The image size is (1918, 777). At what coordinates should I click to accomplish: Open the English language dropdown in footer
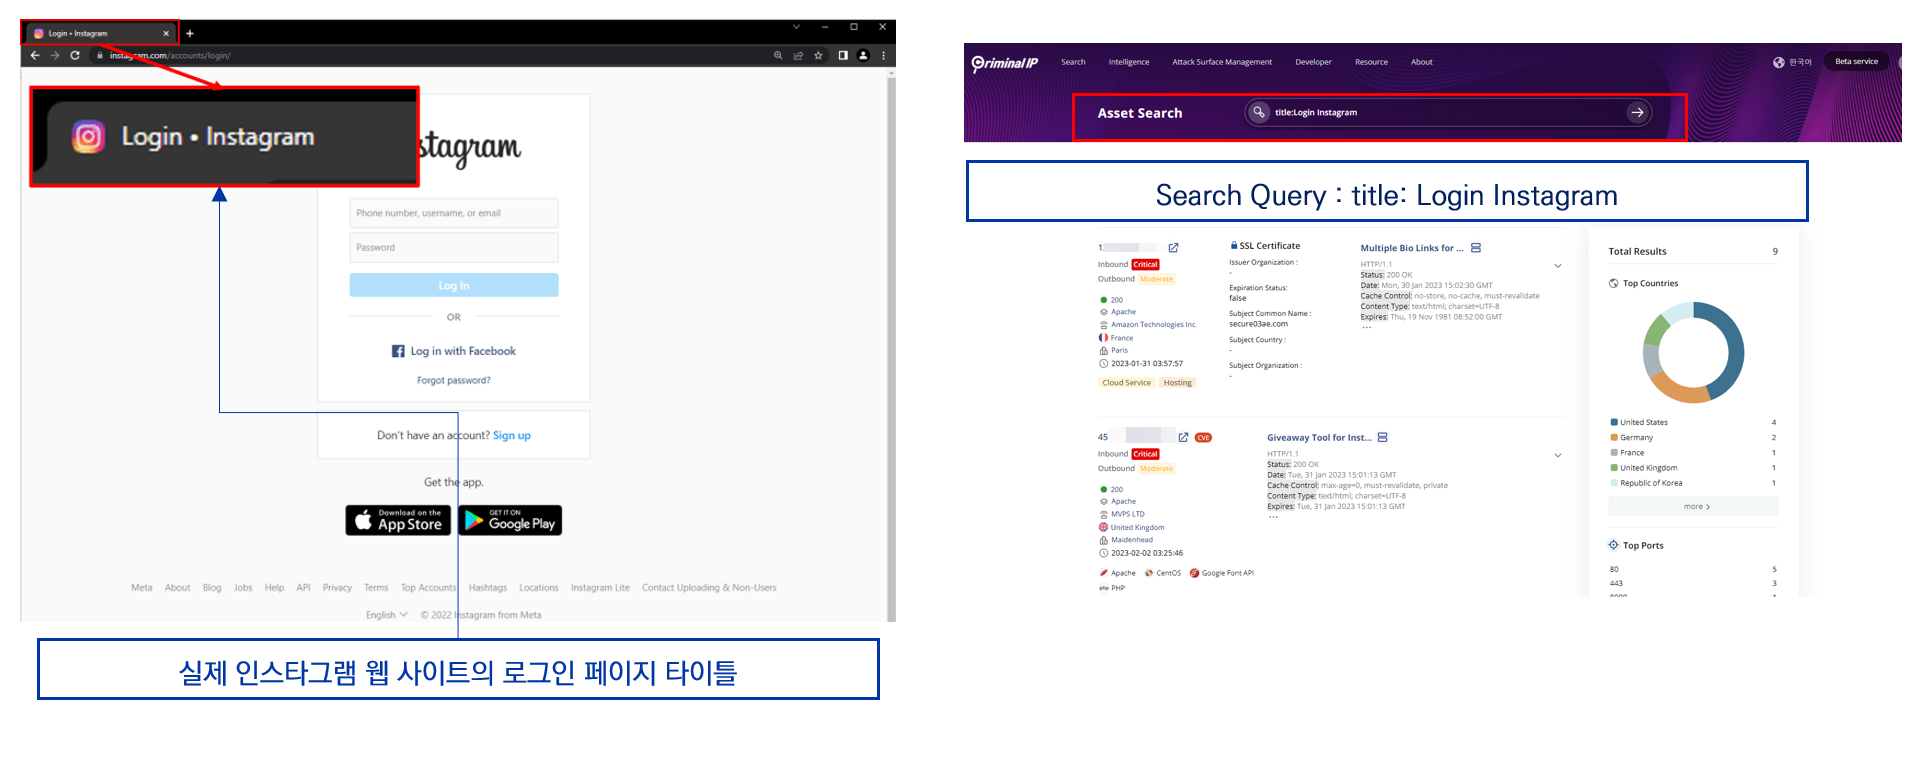(x=386, y=615)
